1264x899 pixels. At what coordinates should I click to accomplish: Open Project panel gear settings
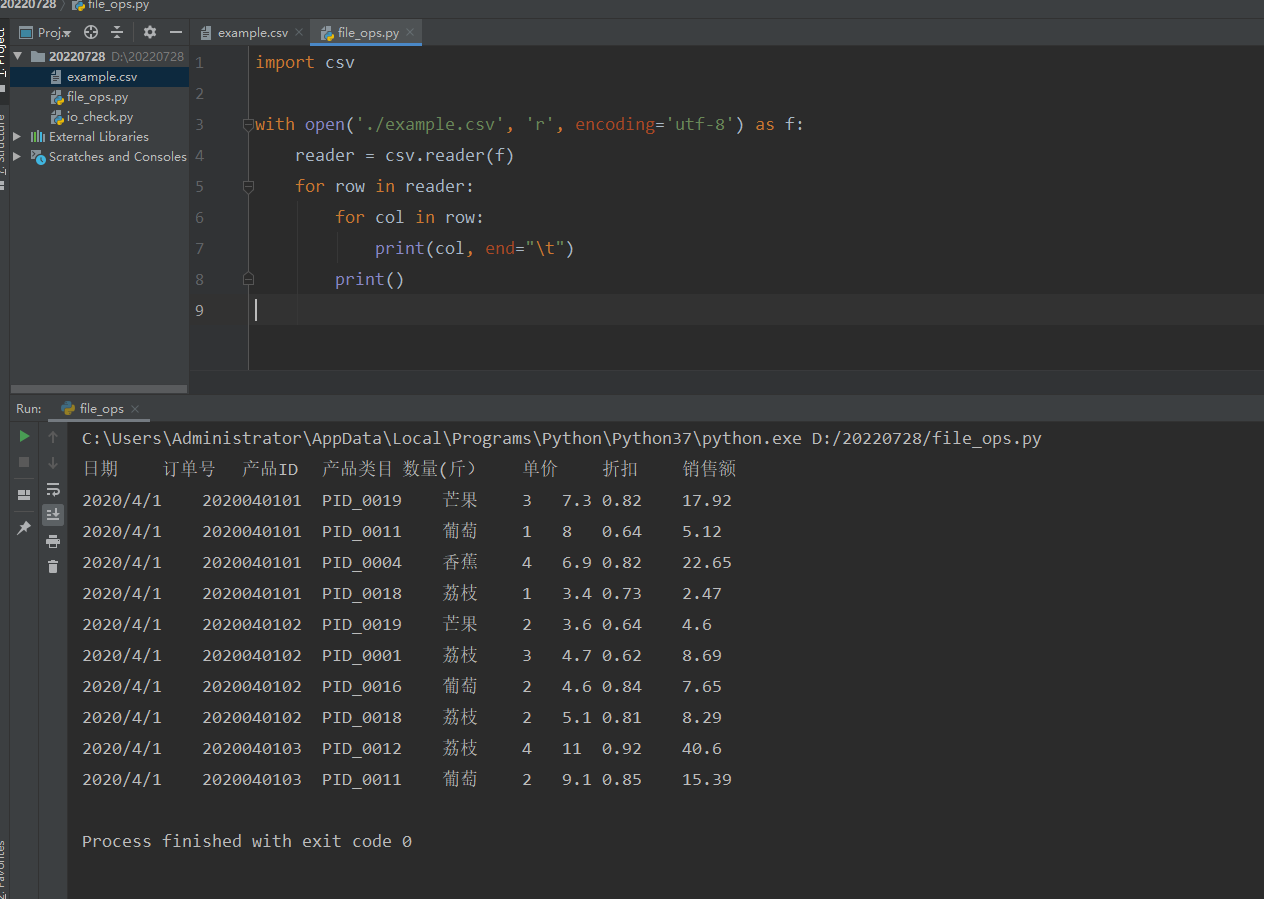tap(150, 32)
